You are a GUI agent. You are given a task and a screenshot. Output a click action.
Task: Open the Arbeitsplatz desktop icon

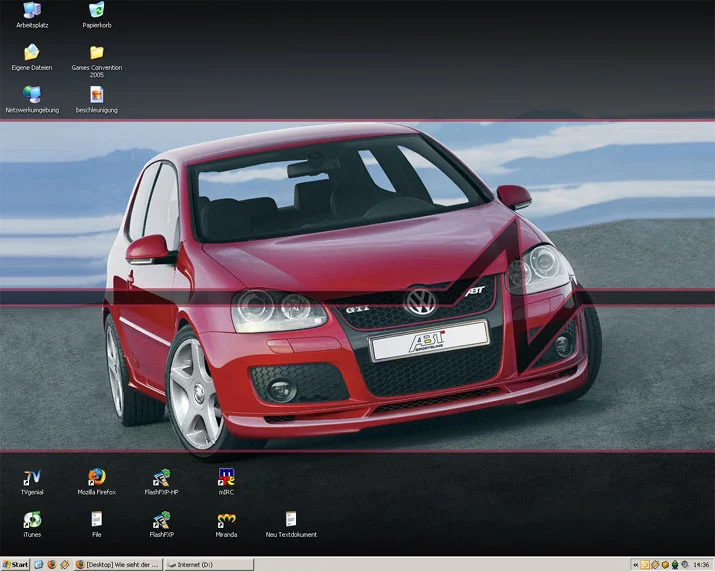pyautogui.click(x=32, y=12)
